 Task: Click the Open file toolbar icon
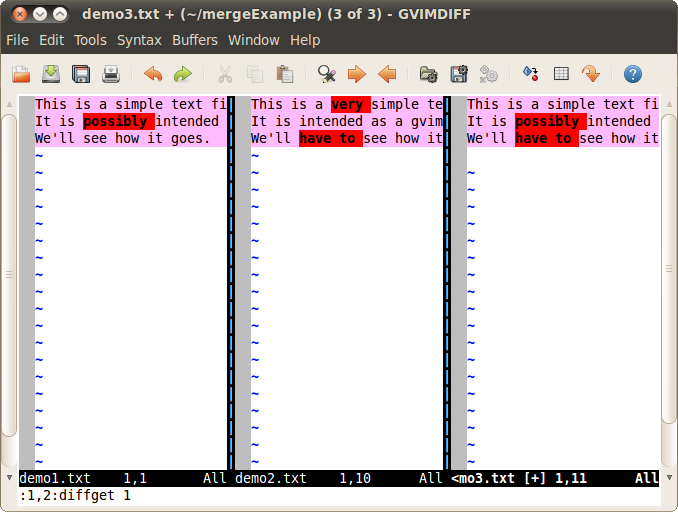point(21,74)
